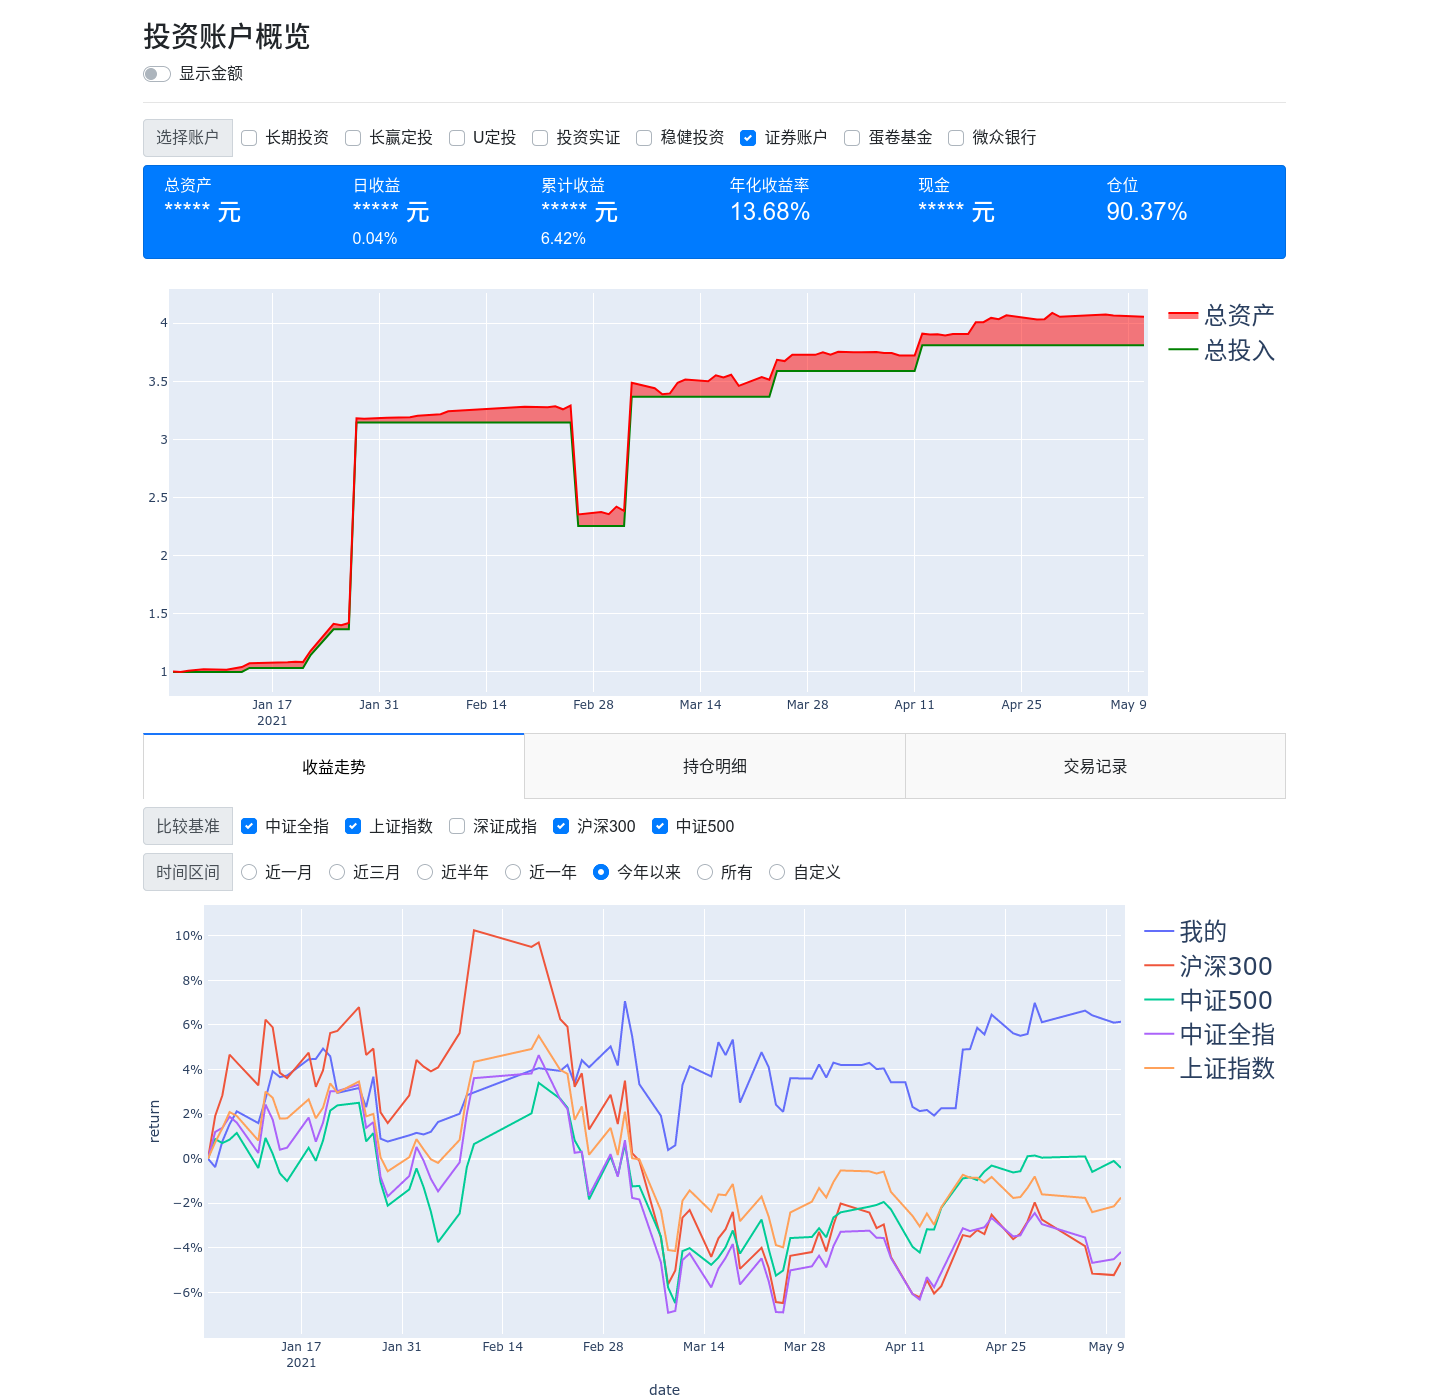1429x1399 pixels.
Task: Click the 累计收益 6.42% figure
Action: pos(563,239)
